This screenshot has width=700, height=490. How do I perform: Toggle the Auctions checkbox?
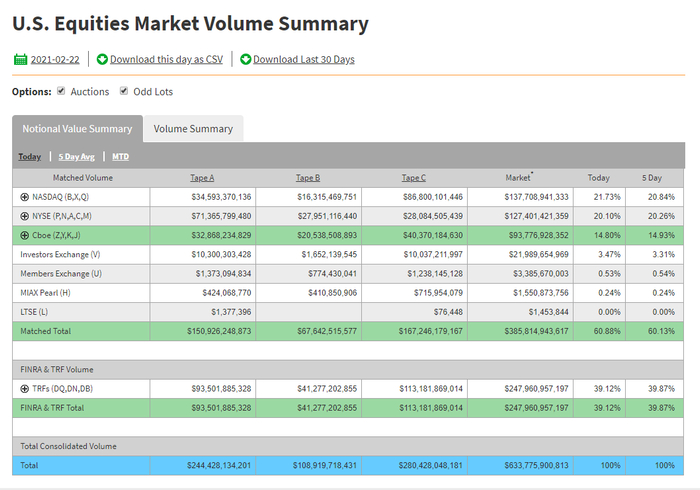(x=61, y=91)
